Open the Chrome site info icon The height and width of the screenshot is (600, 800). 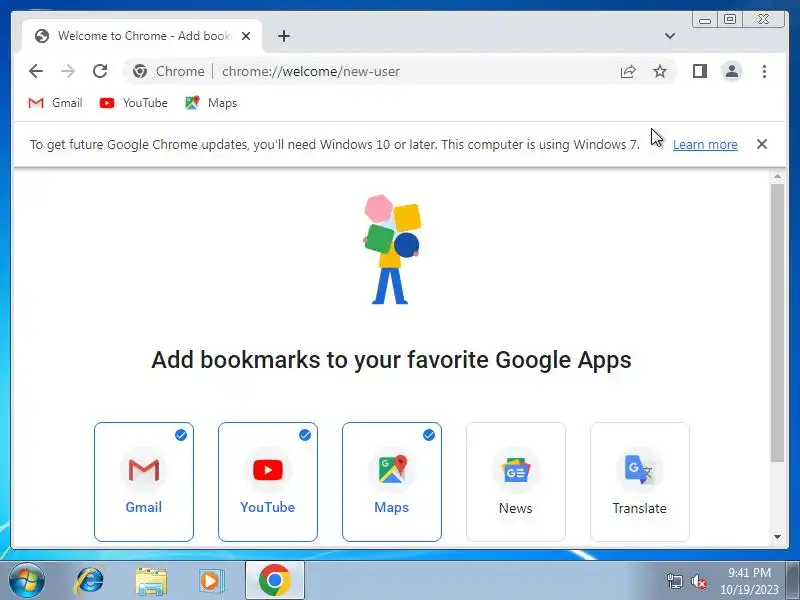click(x=140, y=71)
